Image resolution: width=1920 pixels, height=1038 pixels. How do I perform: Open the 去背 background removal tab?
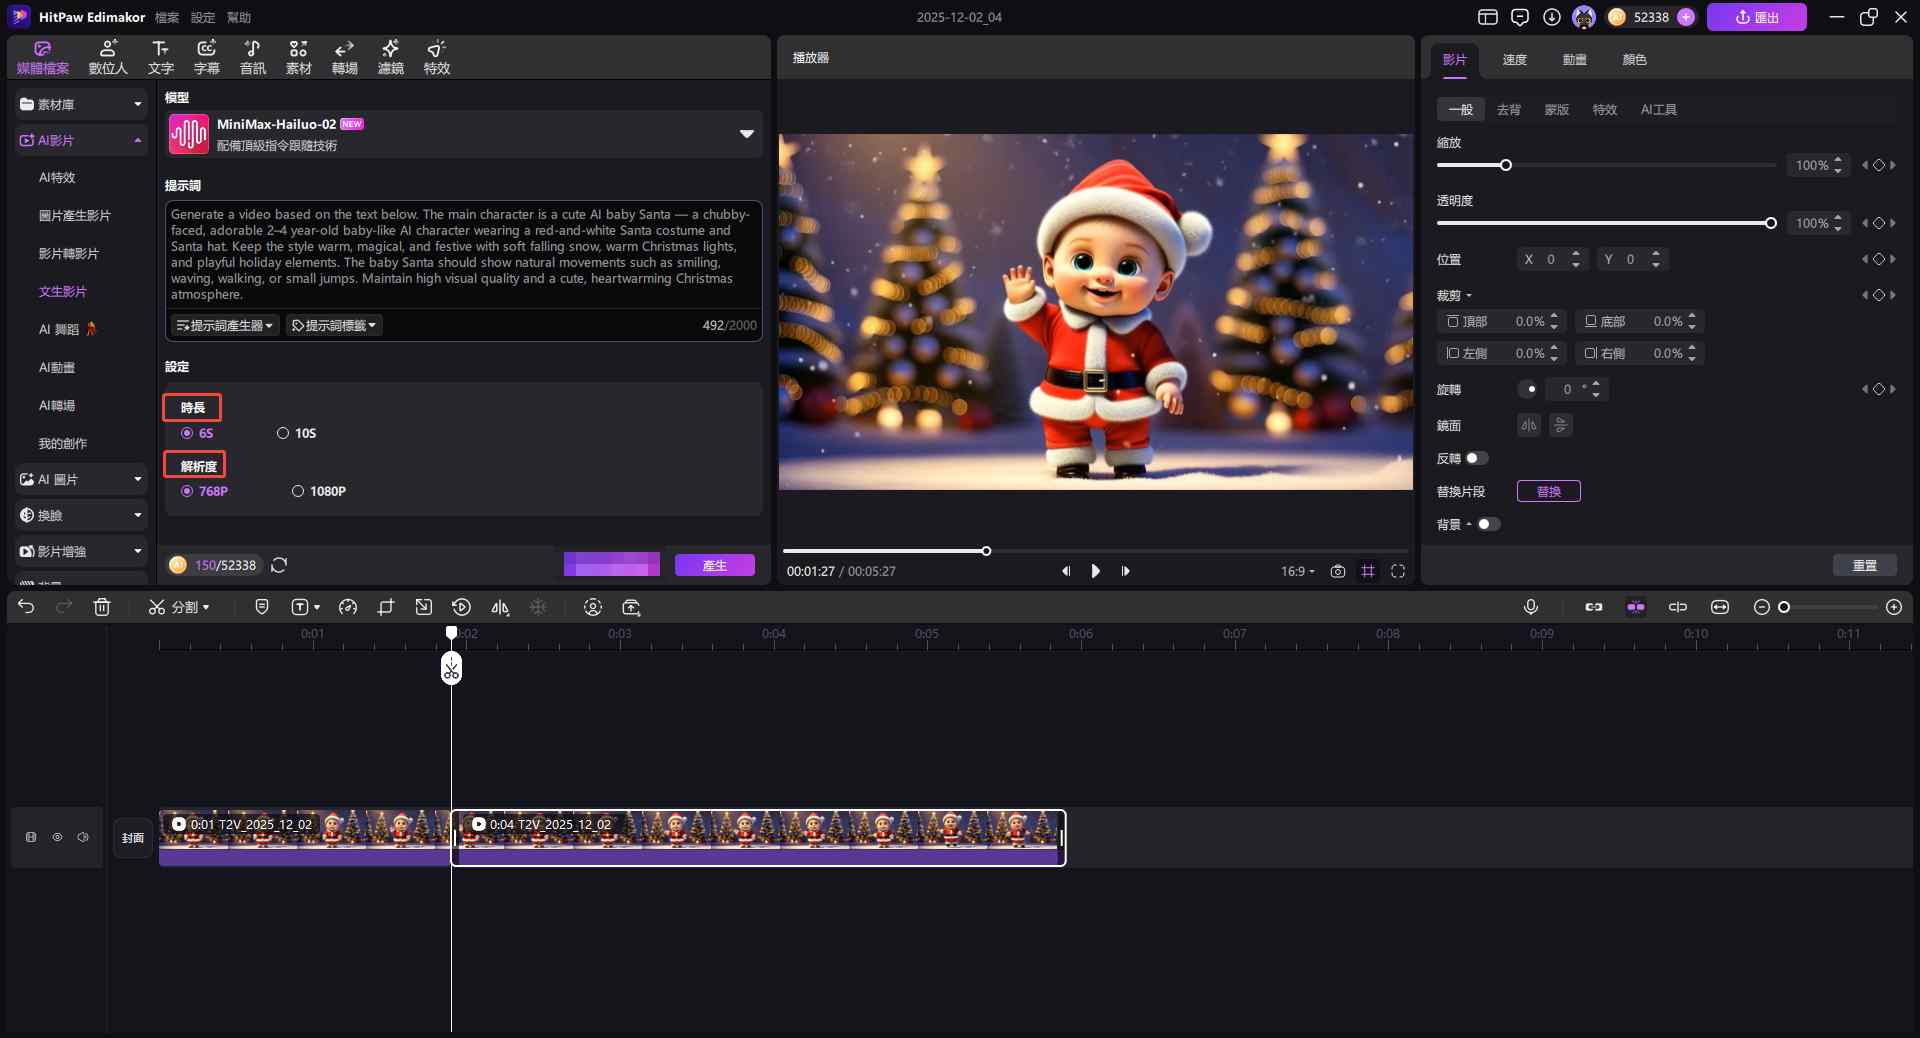[x=1508, y=110]
